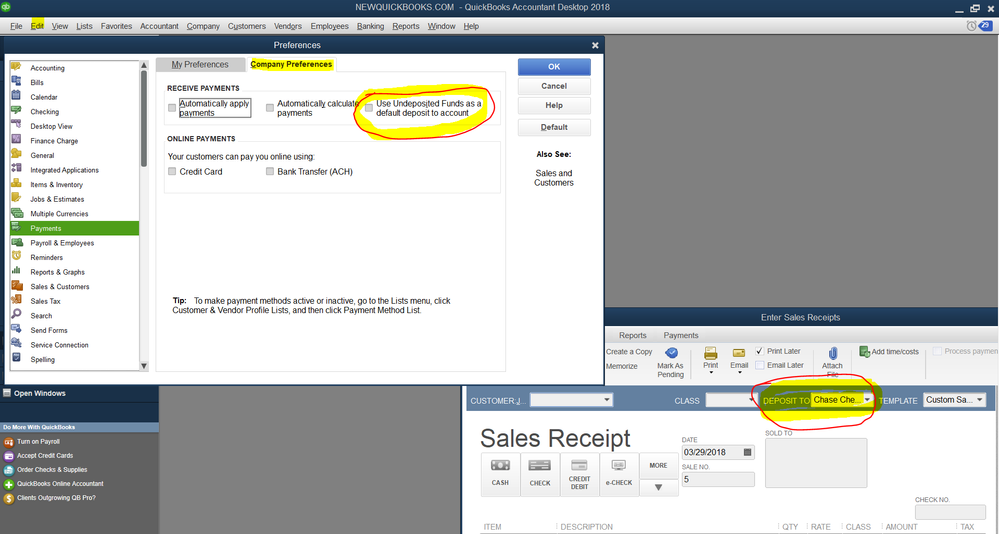Select the CHECK payment method

[540, 474]
